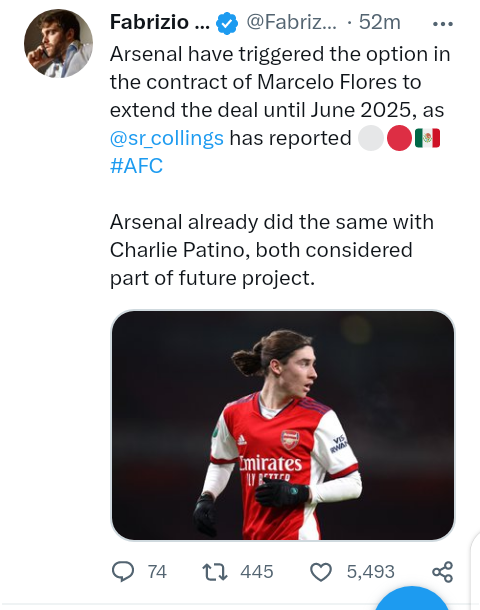Click the 74 replies count
Image resolution: width=480 pixels, height=610 pixels.
[157, 572]
